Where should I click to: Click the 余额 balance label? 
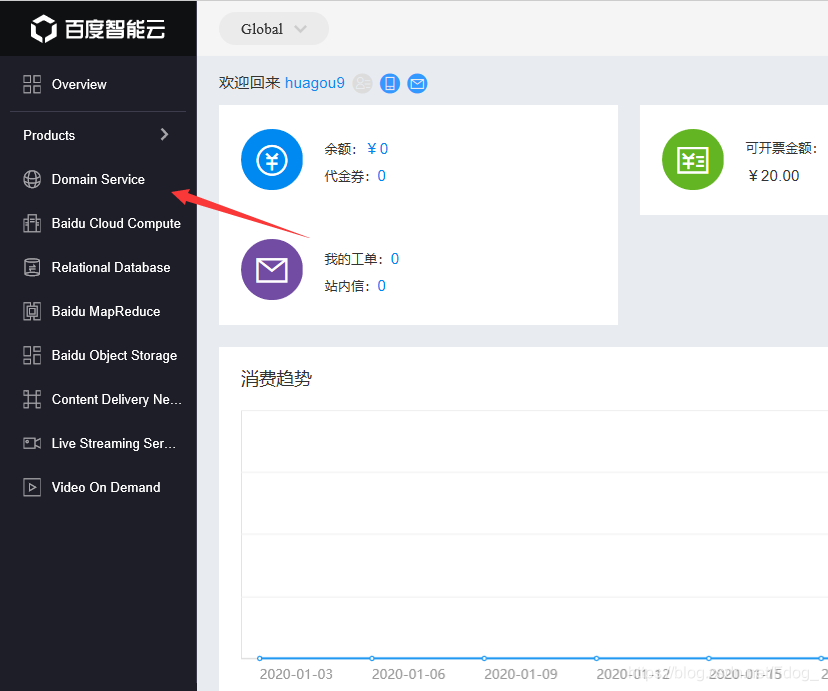341,149
